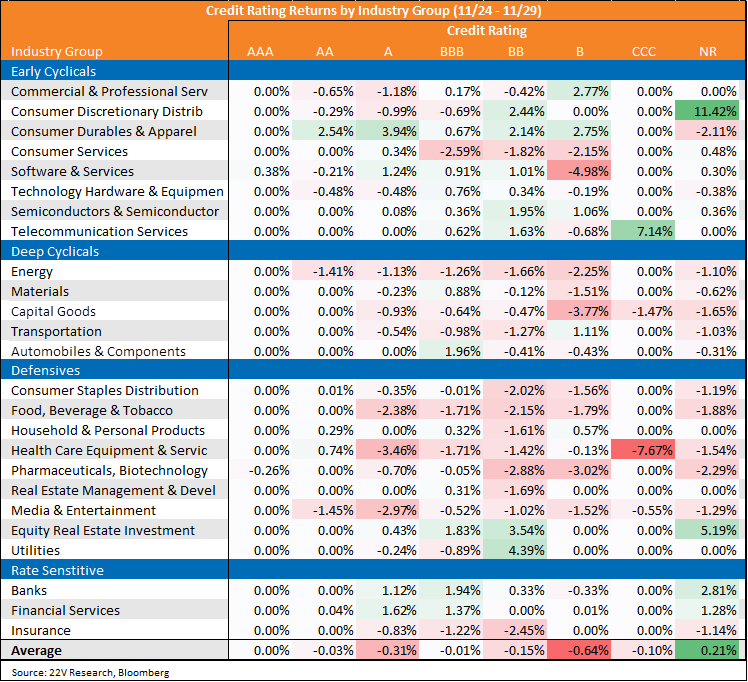The width and height of the screenshot is (748, 682).
Task: Select the Industry Group column header
Action: tap(57, 52)
